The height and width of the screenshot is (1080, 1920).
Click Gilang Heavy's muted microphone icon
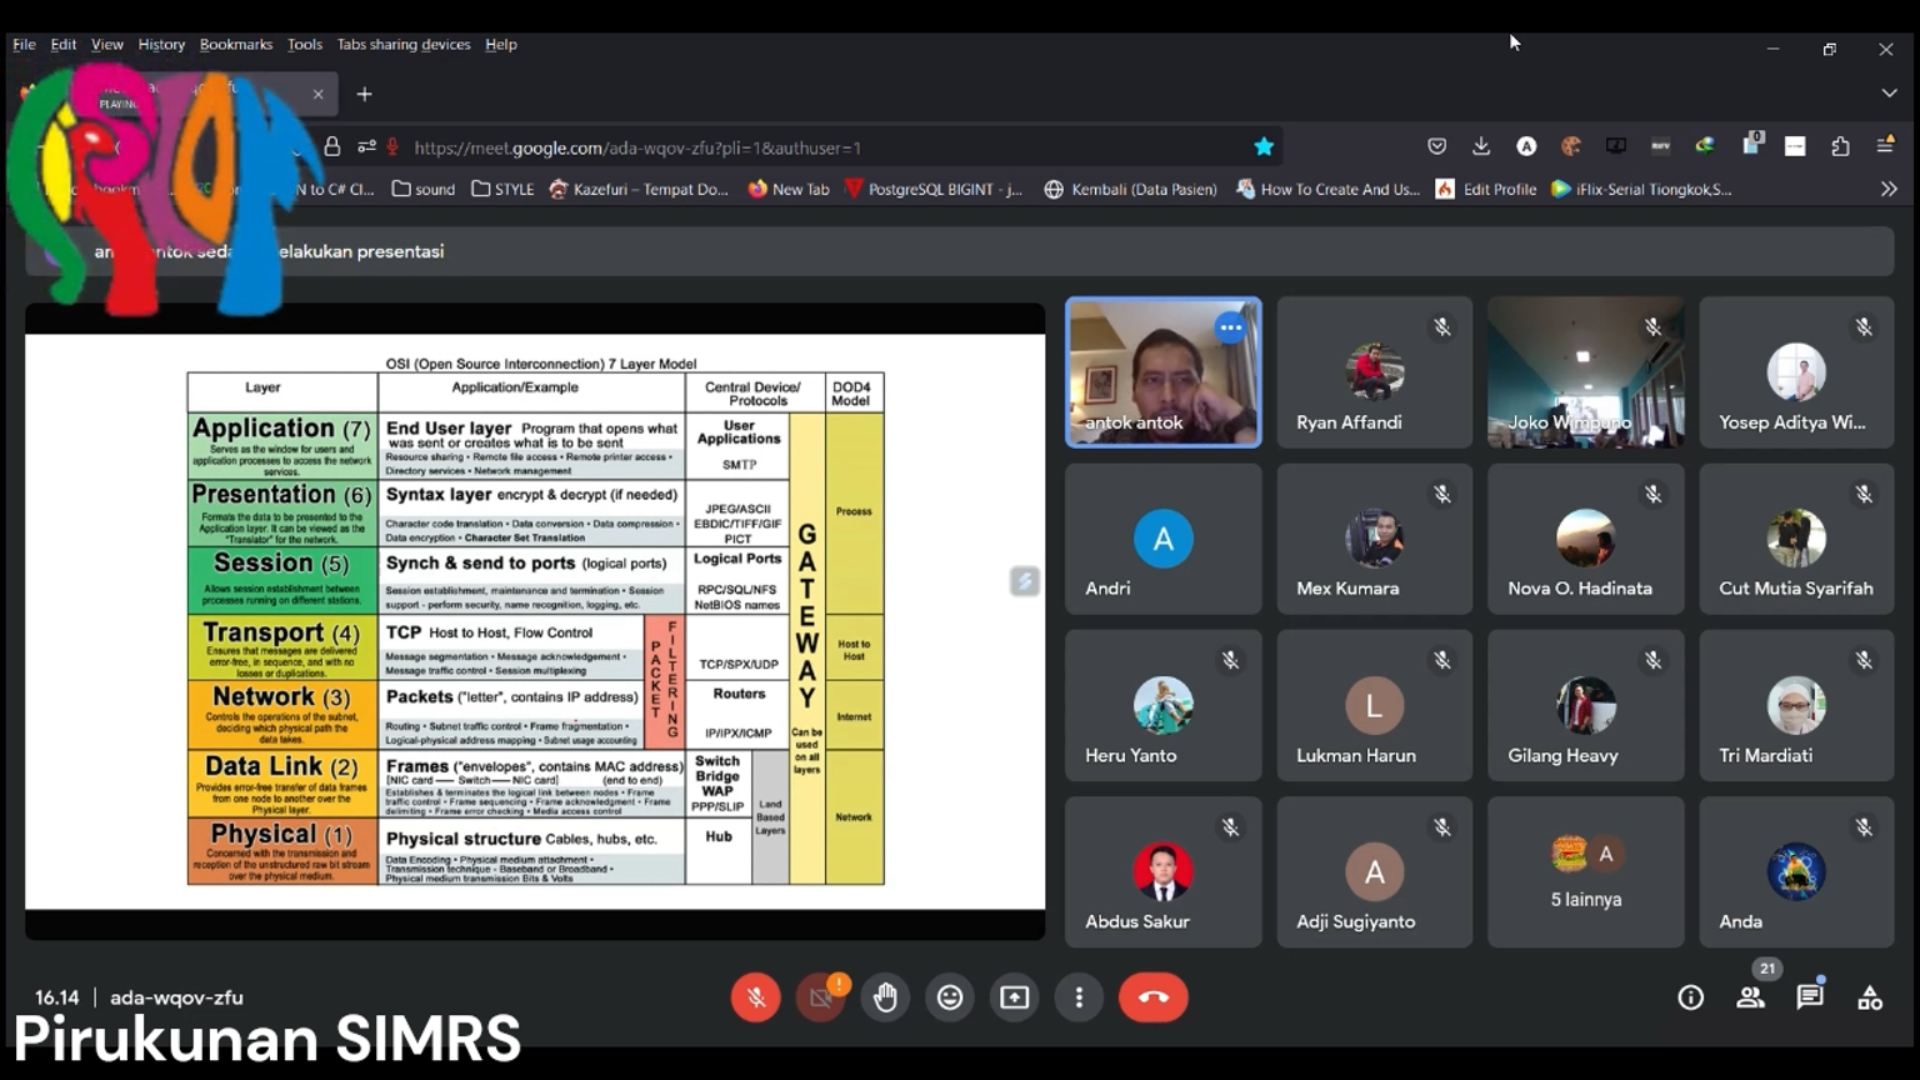(x=1652, y=660)
